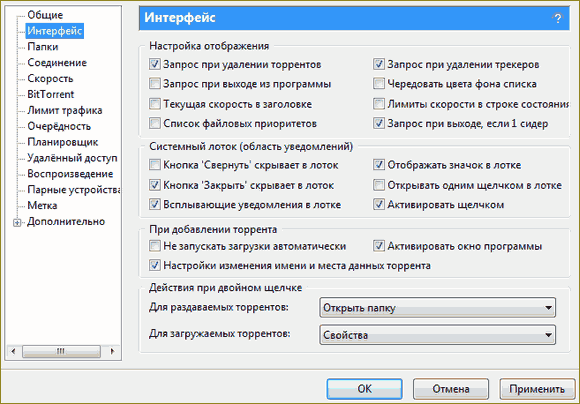Enable Лимиты скорости в строке состояния

378,104
